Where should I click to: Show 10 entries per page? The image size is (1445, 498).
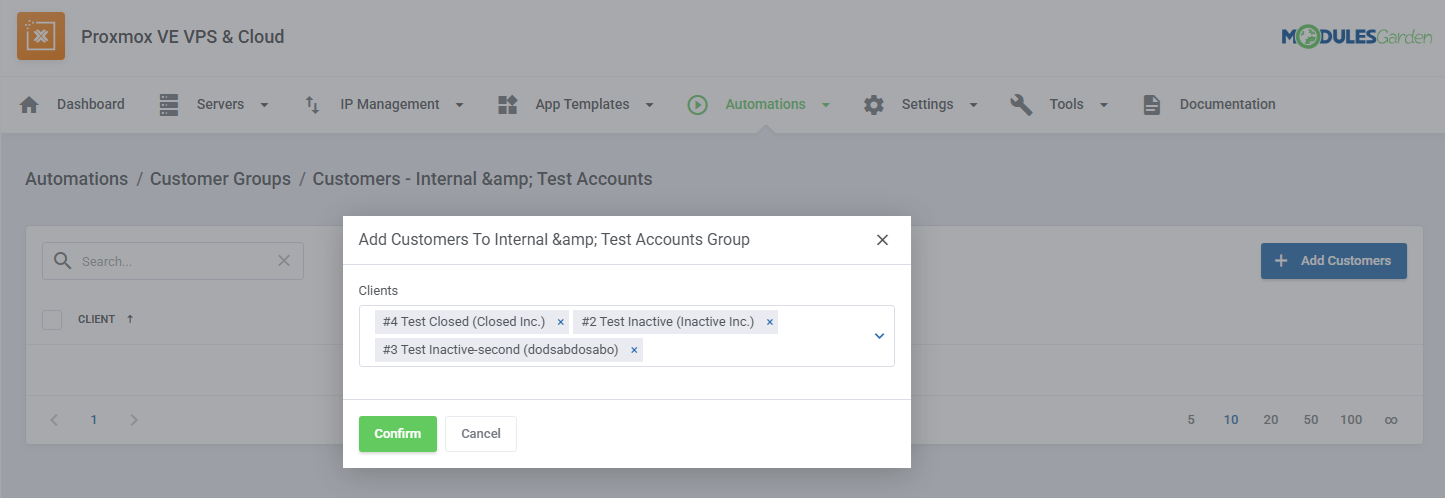pos(1231,420)
